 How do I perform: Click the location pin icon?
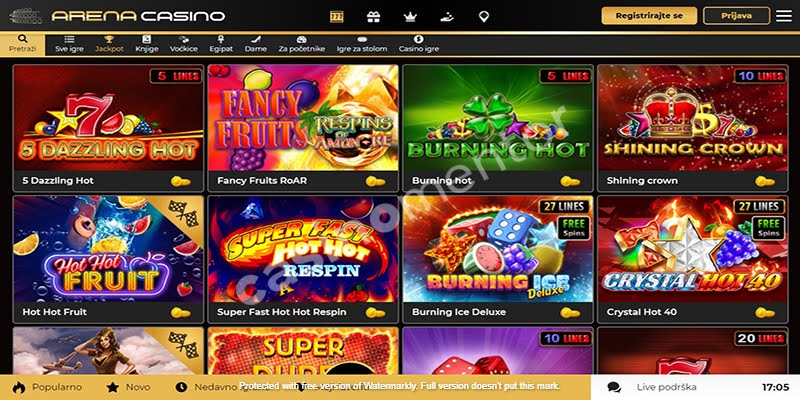tap(484, 17)
